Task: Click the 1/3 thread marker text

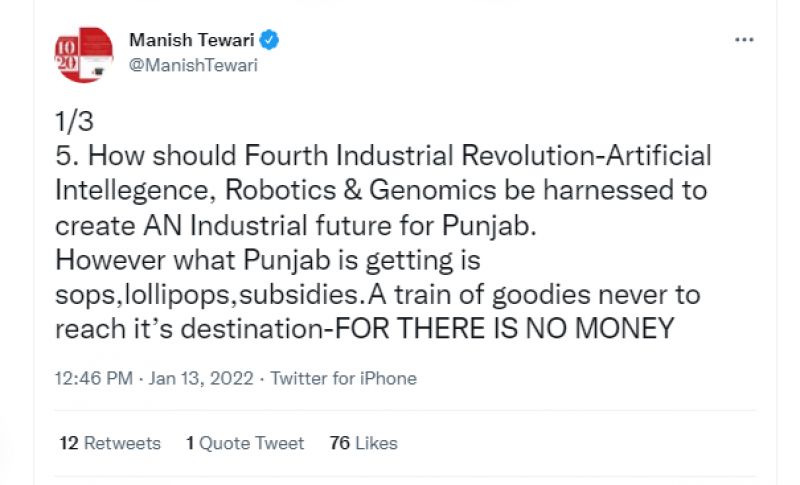Action: pos(74,122)
